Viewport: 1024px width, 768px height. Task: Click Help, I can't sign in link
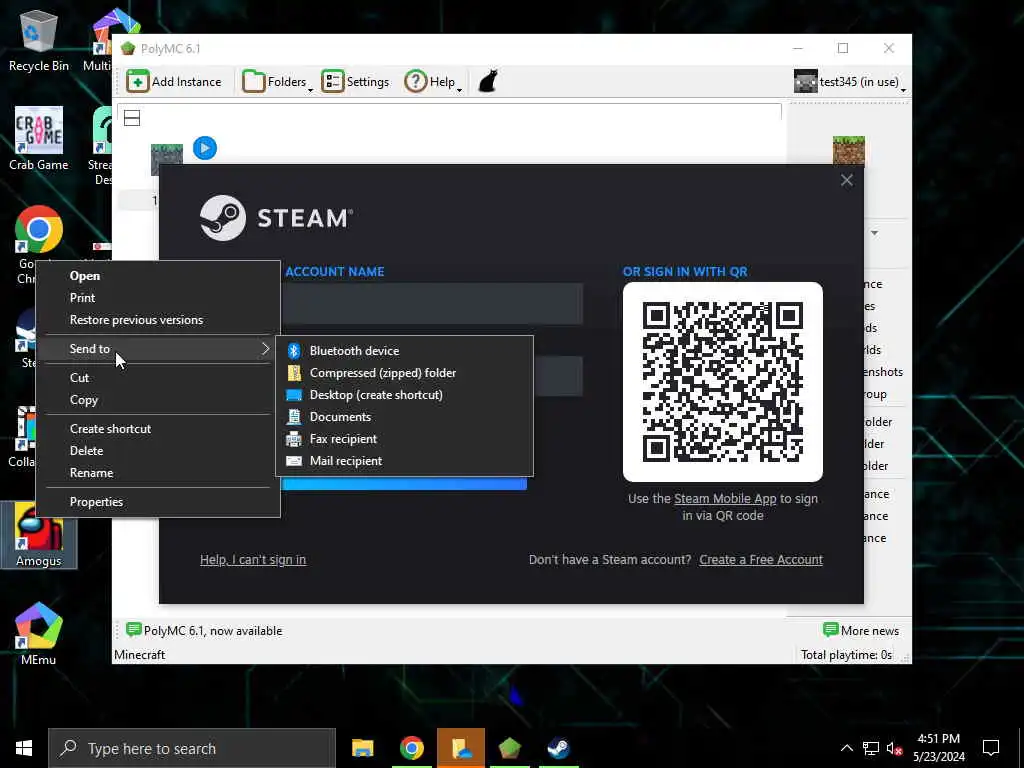tap(253, 560)
